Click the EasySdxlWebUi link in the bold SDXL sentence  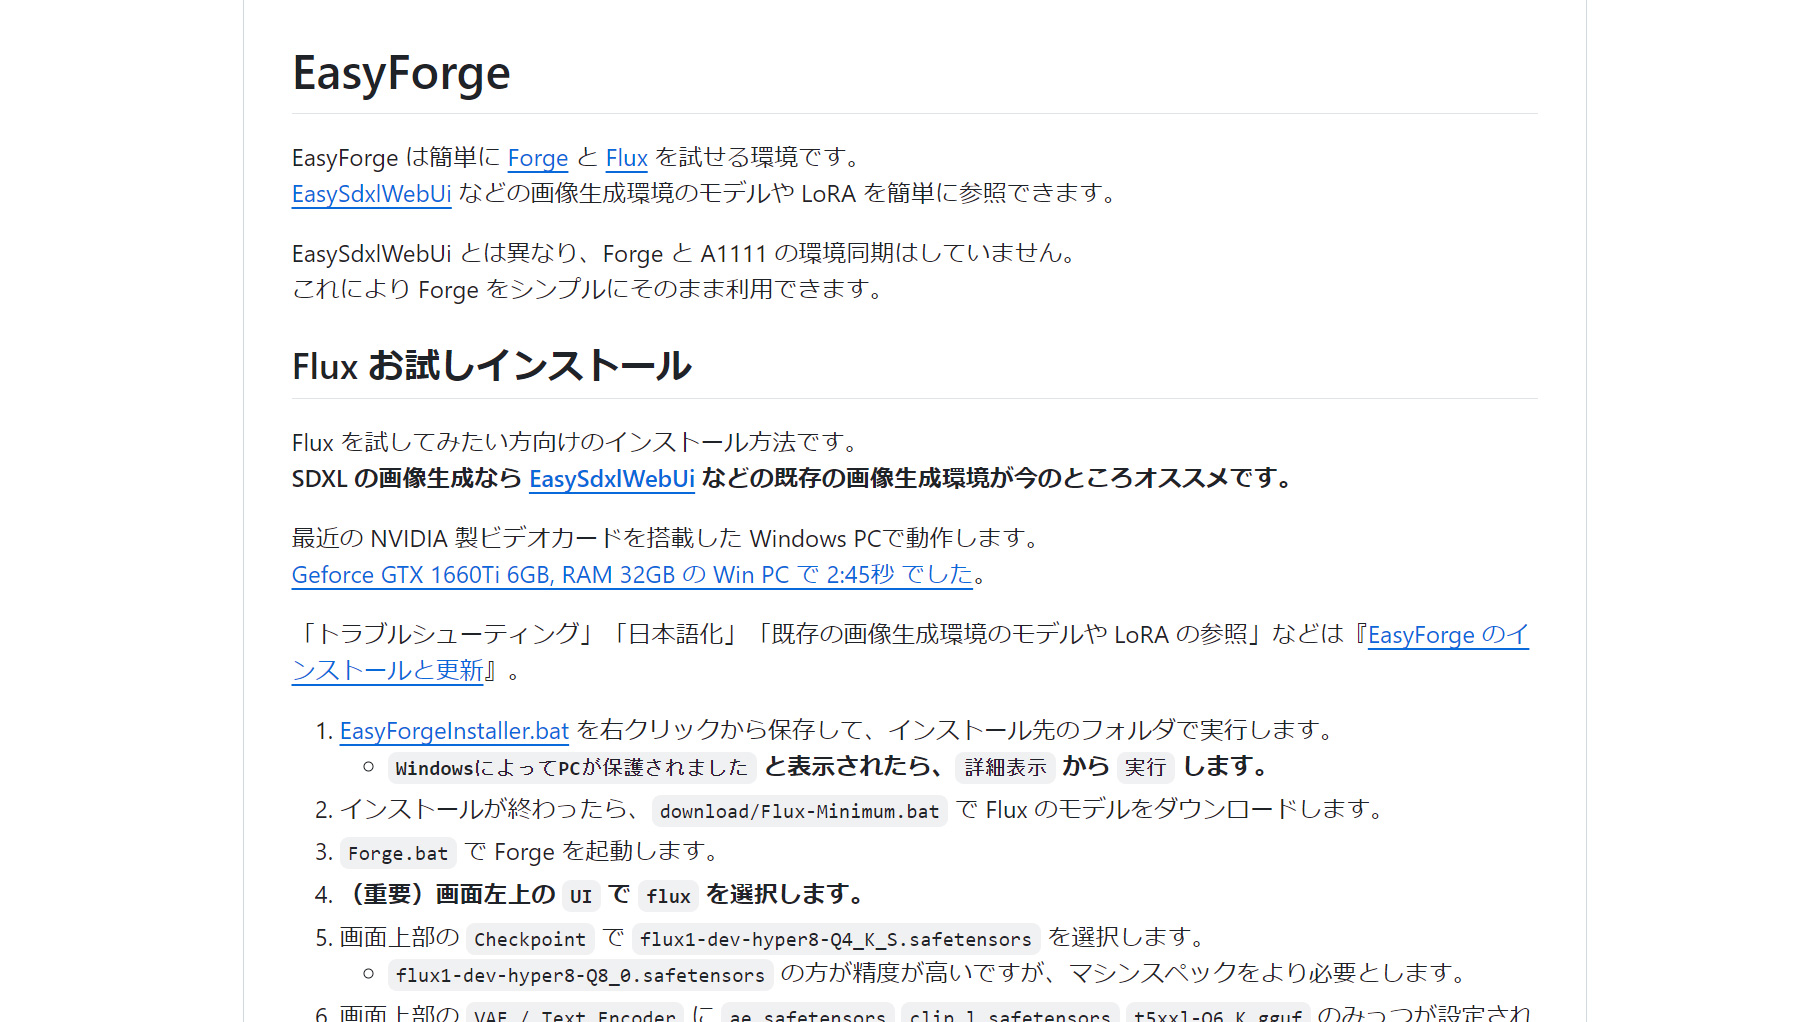(611, 479)
